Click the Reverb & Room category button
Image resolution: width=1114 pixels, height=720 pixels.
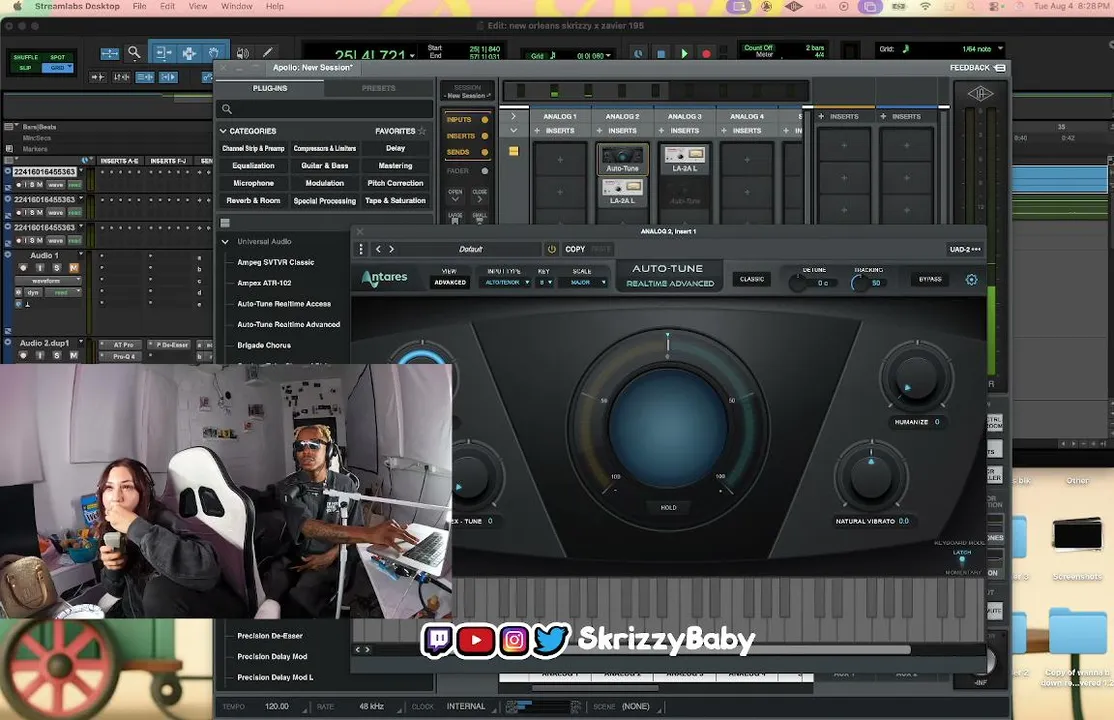(253, 201)
